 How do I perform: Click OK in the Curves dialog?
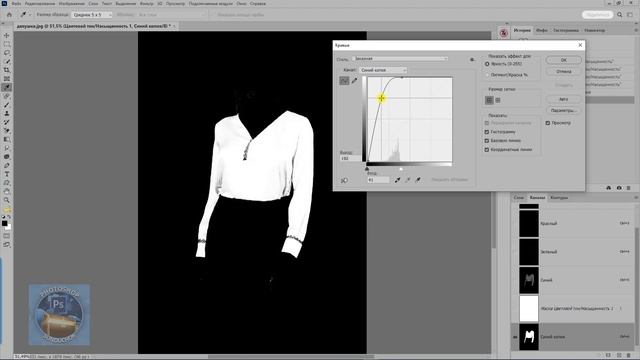point(563,60)
